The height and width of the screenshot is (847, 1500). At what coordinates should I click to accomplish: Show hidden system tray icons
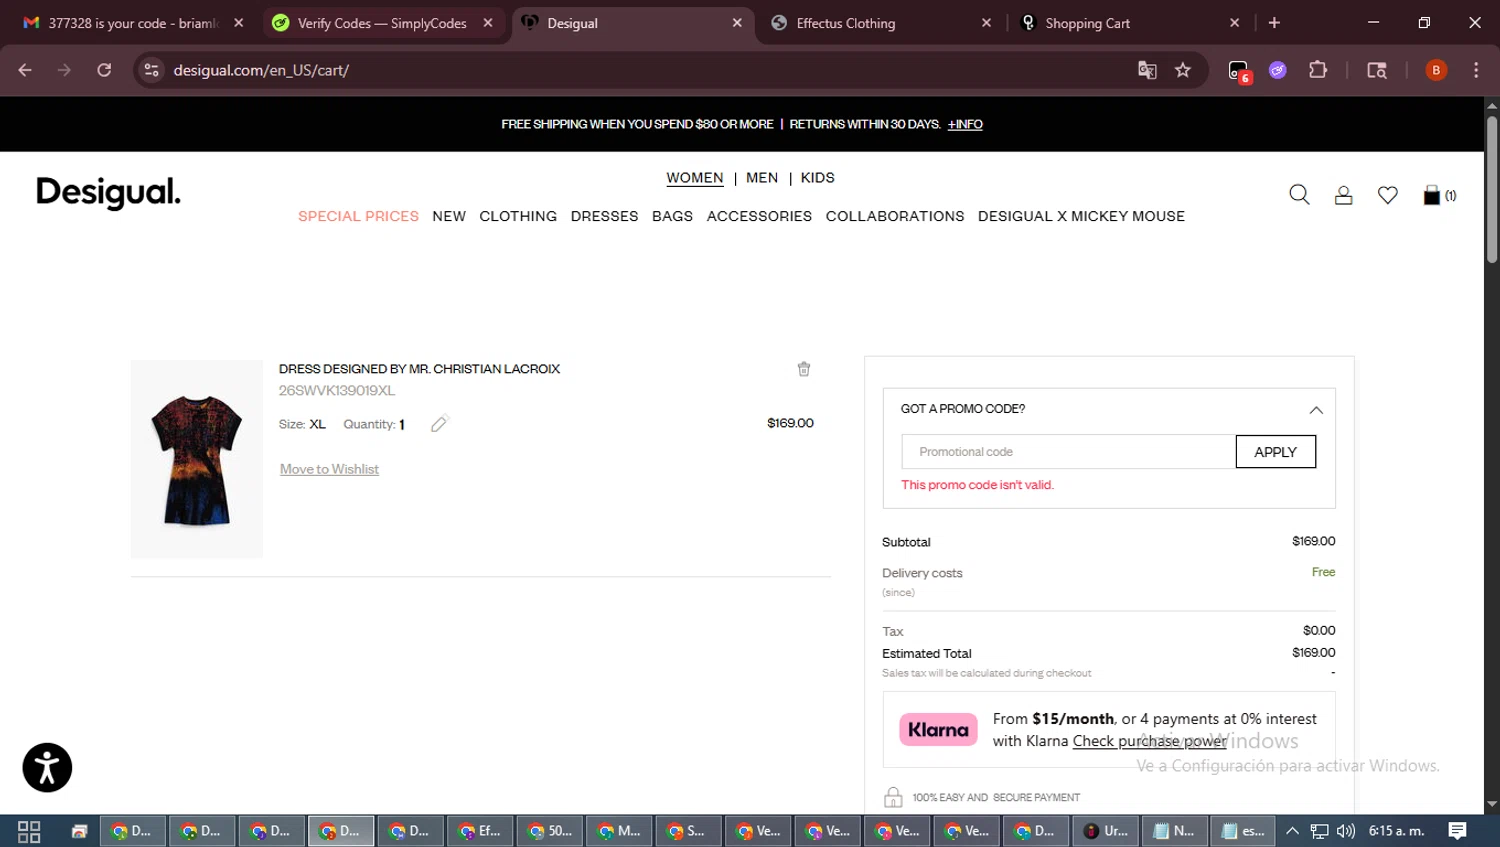click(1292, 831)
